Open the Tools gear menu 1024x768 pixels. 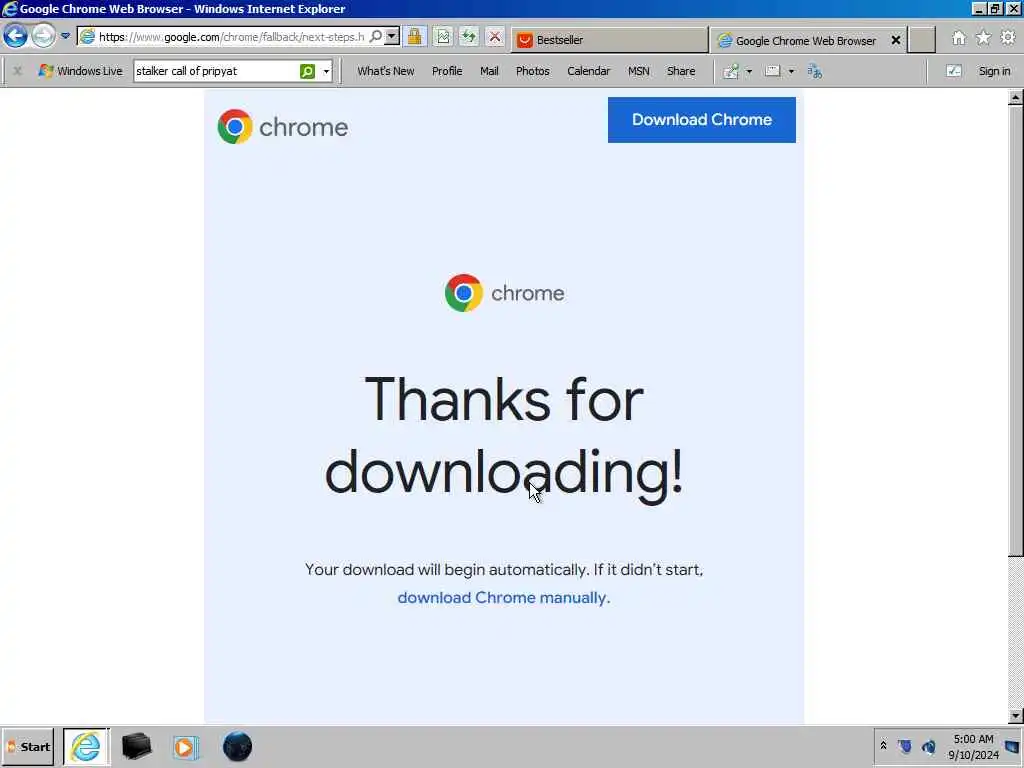coord(1008,38)
